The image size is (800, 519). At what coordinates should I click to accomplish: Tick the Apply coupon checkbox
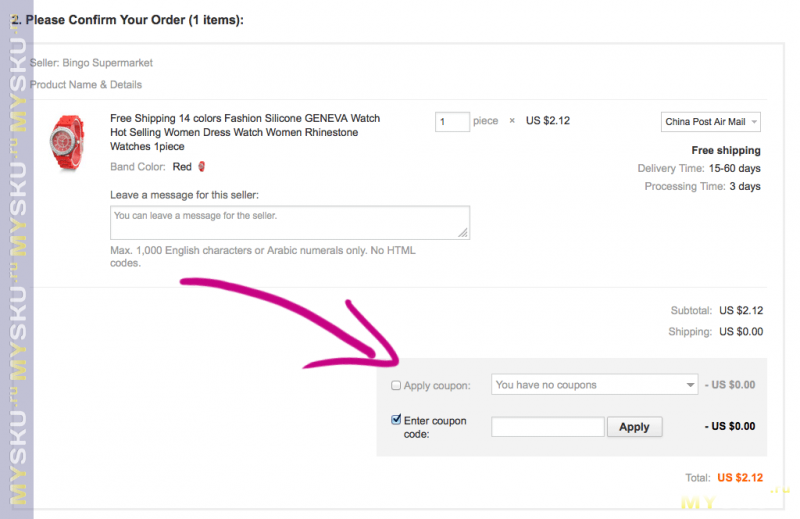tap(397, 385)
